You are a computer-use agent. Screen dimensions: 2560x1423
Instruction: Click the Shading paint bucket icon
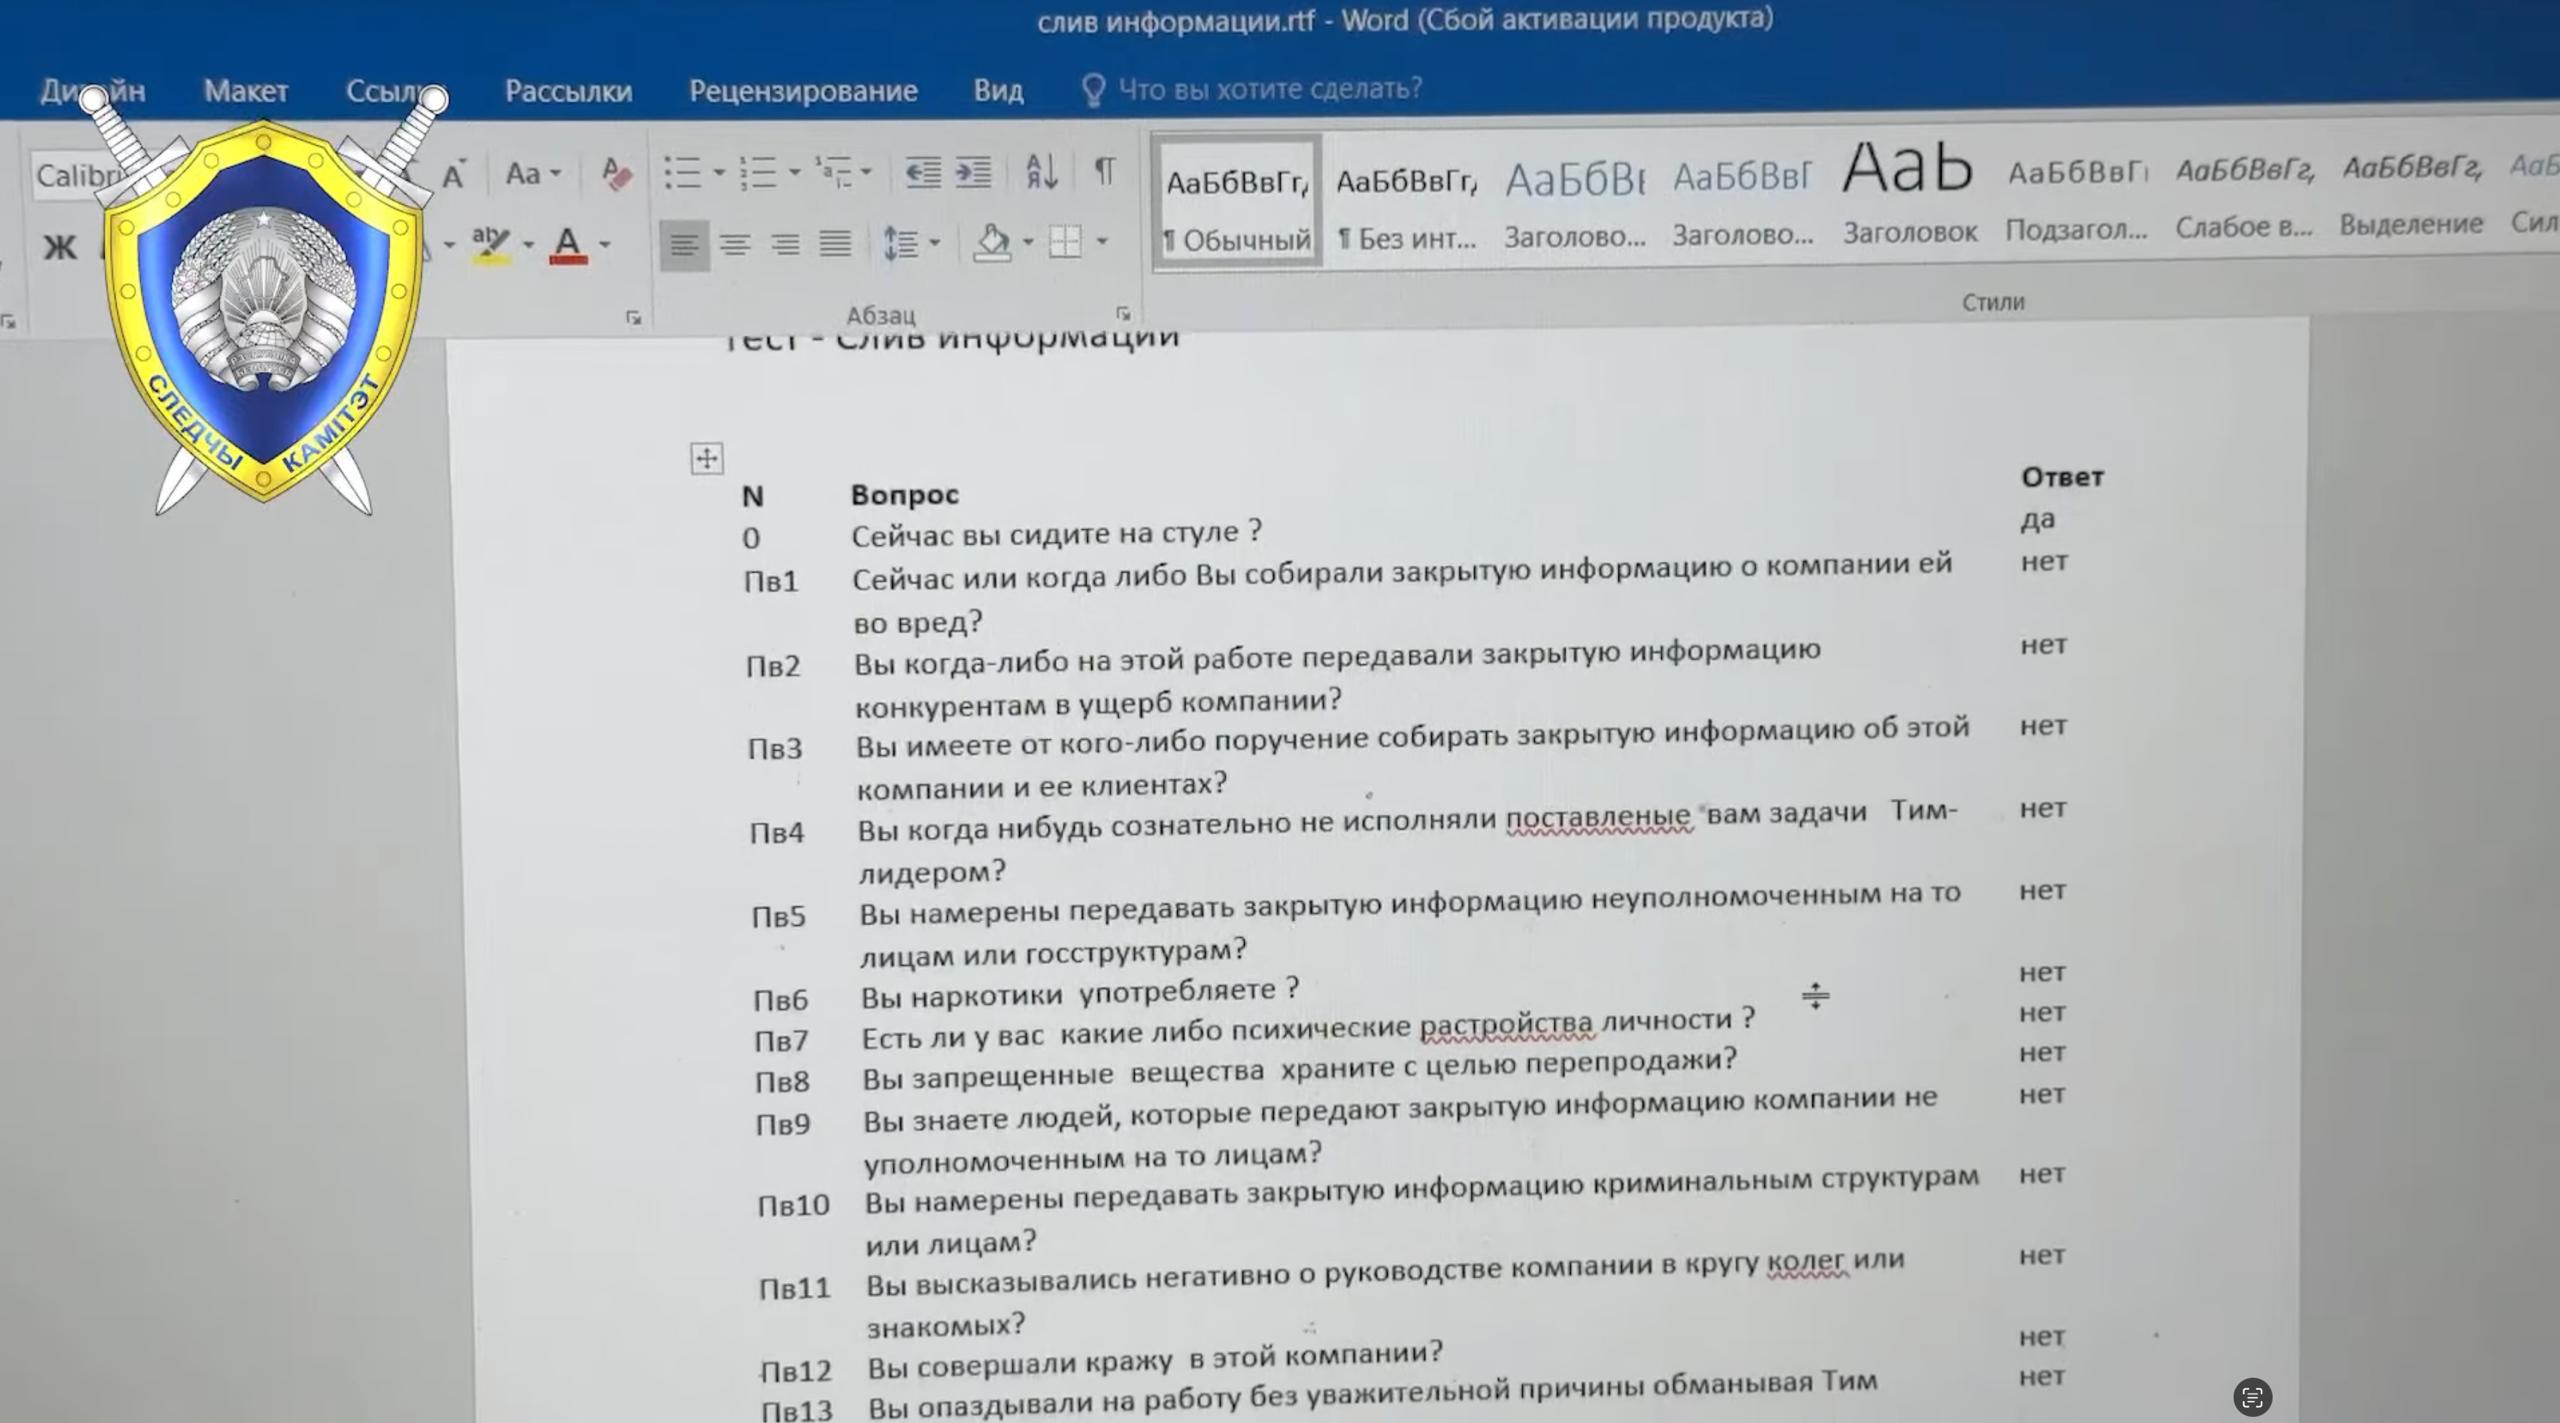(x=991, y=242)
